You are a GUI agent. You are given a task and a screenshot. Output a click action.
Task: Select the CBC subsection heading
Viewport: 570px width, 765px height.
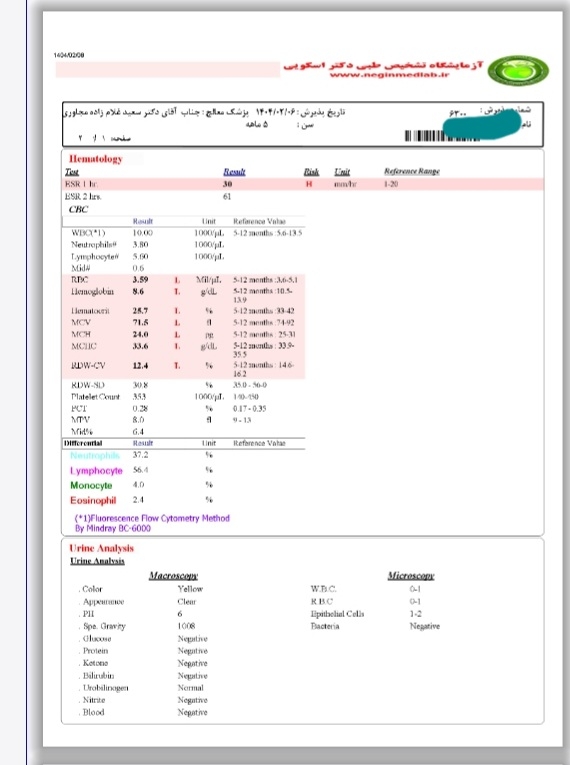[79, 209]
